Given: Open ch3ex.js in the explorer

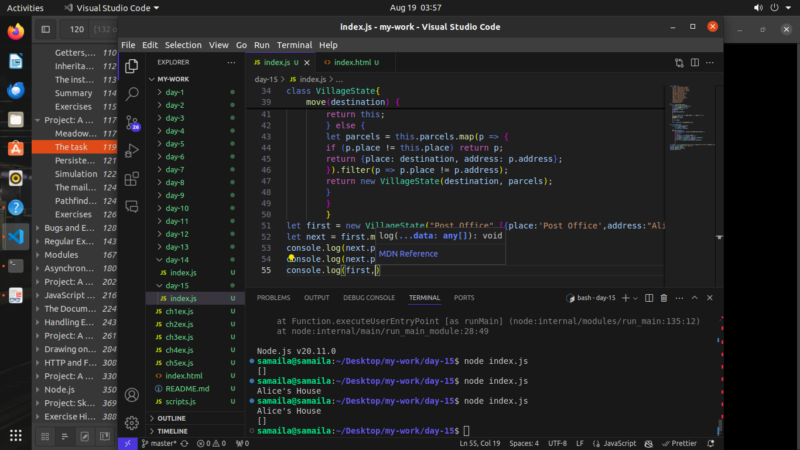Looking at the screenshot, I should [179, 337].
